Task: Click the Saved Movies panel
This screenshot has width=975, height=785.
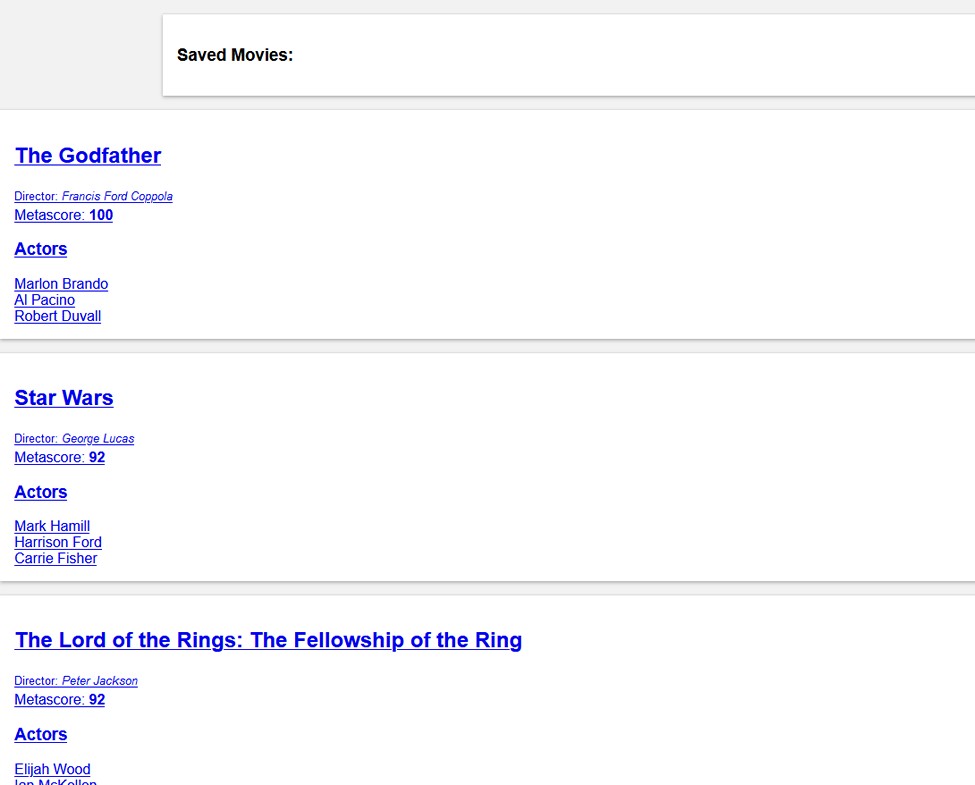Action: pyautogui.click(x=568, y=55)
